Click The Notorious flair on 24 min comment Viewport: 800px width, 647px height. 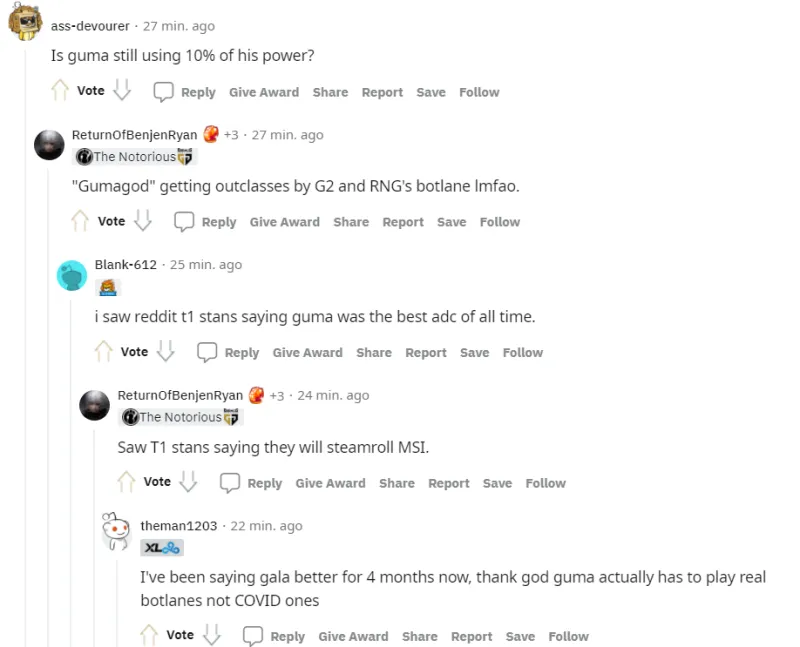coord(181,417)
